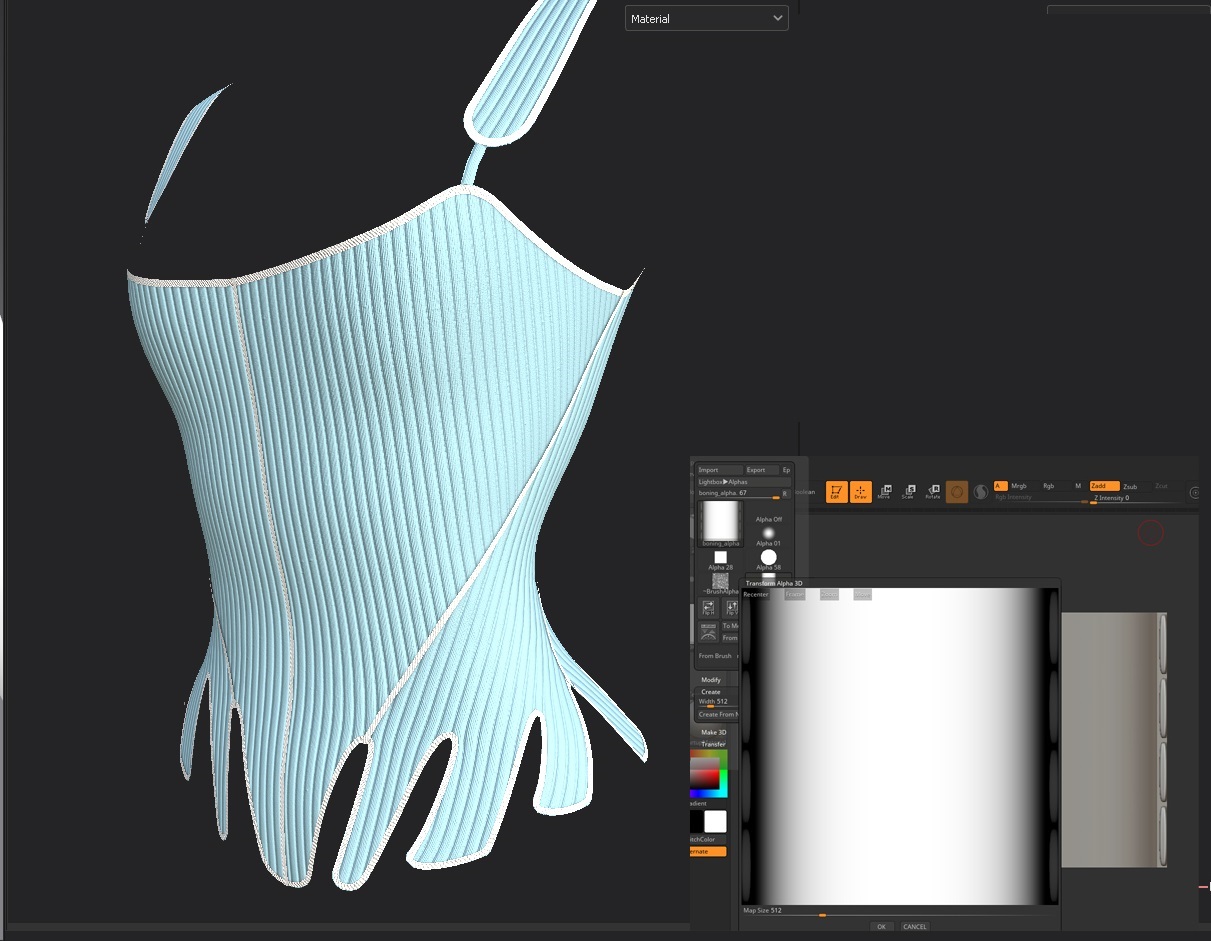Switch to the Rotate transform tool
Screen dimensions: 1211x941
click(932, 492)
